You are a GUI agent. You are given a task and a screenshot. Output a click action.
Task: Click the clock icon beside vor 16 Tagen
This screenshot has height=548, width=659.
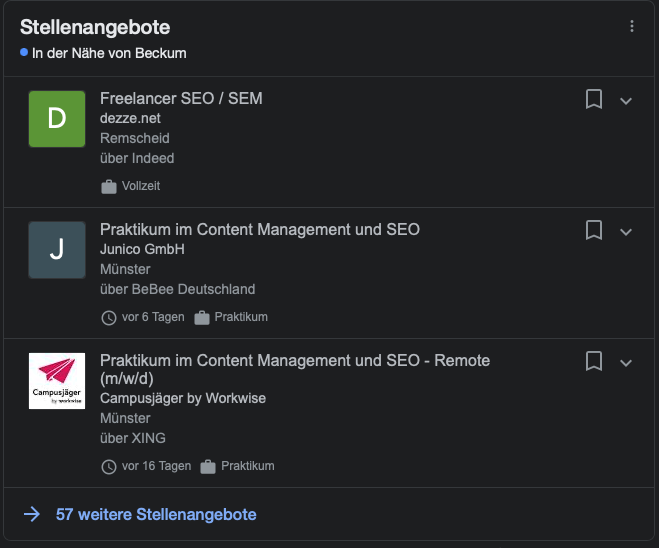(x=109, y=466)
